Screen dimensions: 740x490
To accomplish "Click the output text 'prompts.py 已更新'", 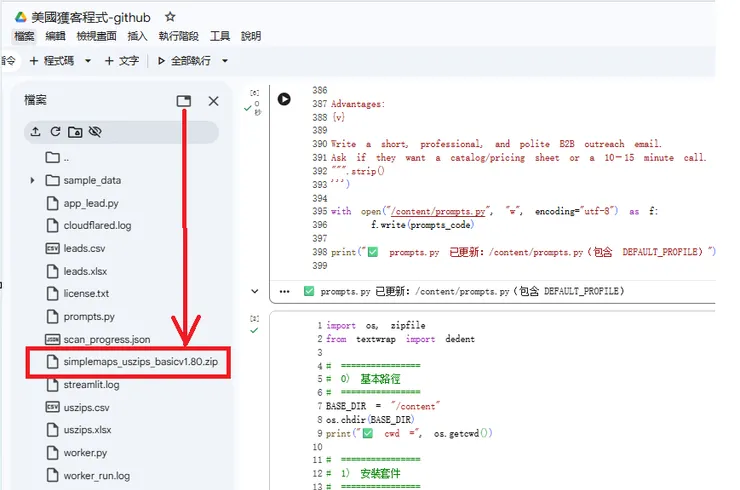I will [x=364, y=292].
